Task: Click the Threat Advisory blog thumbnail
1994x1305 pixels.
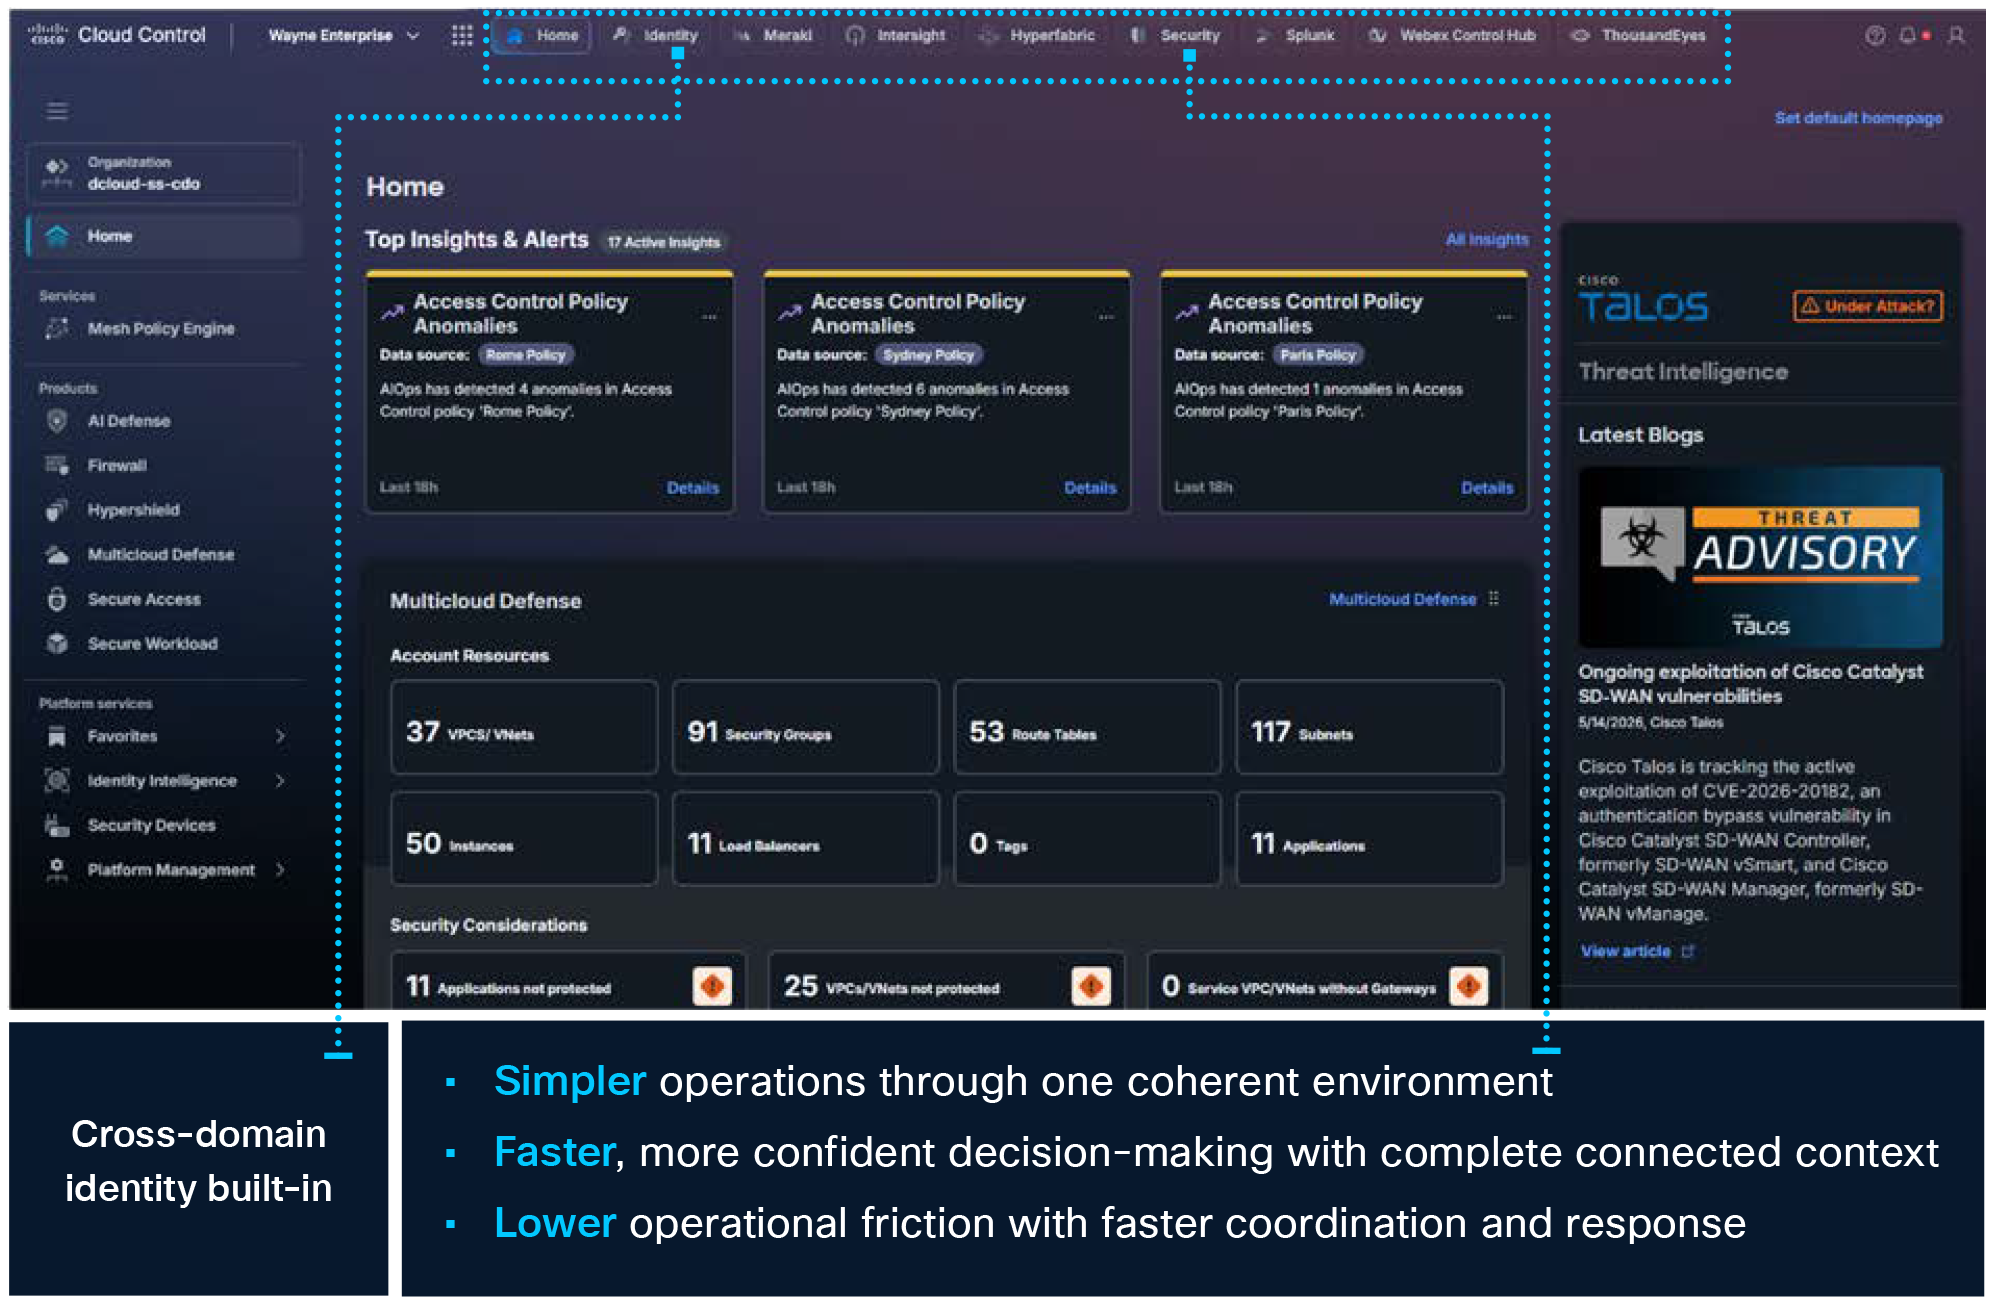Action: click(x=1760, y=557)
